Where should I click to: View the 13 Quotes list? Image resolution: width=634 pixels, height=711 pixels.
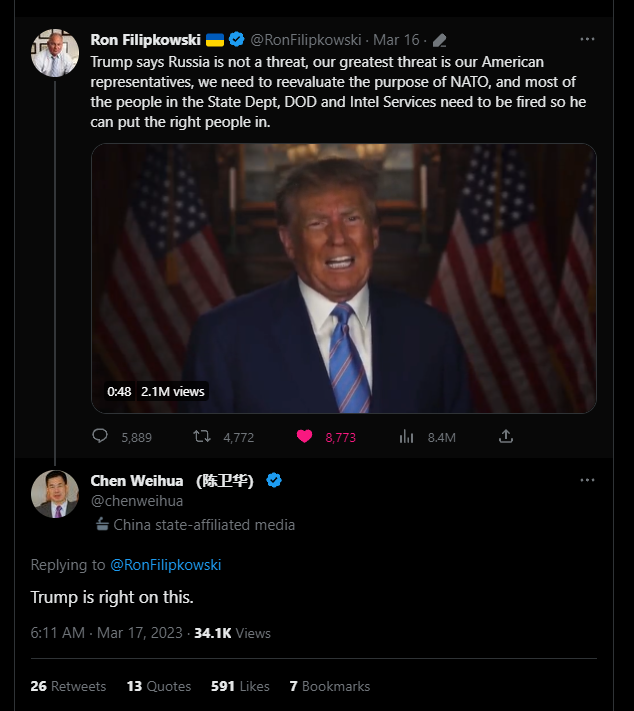159,686
